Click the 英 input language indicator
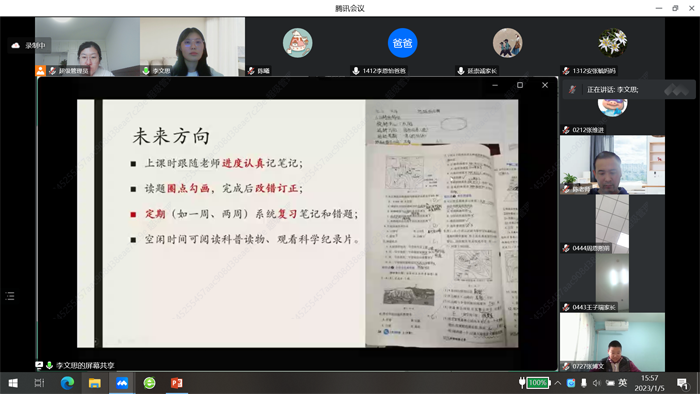Viewport: 700px width, 394px height. [x=623, y=382]
